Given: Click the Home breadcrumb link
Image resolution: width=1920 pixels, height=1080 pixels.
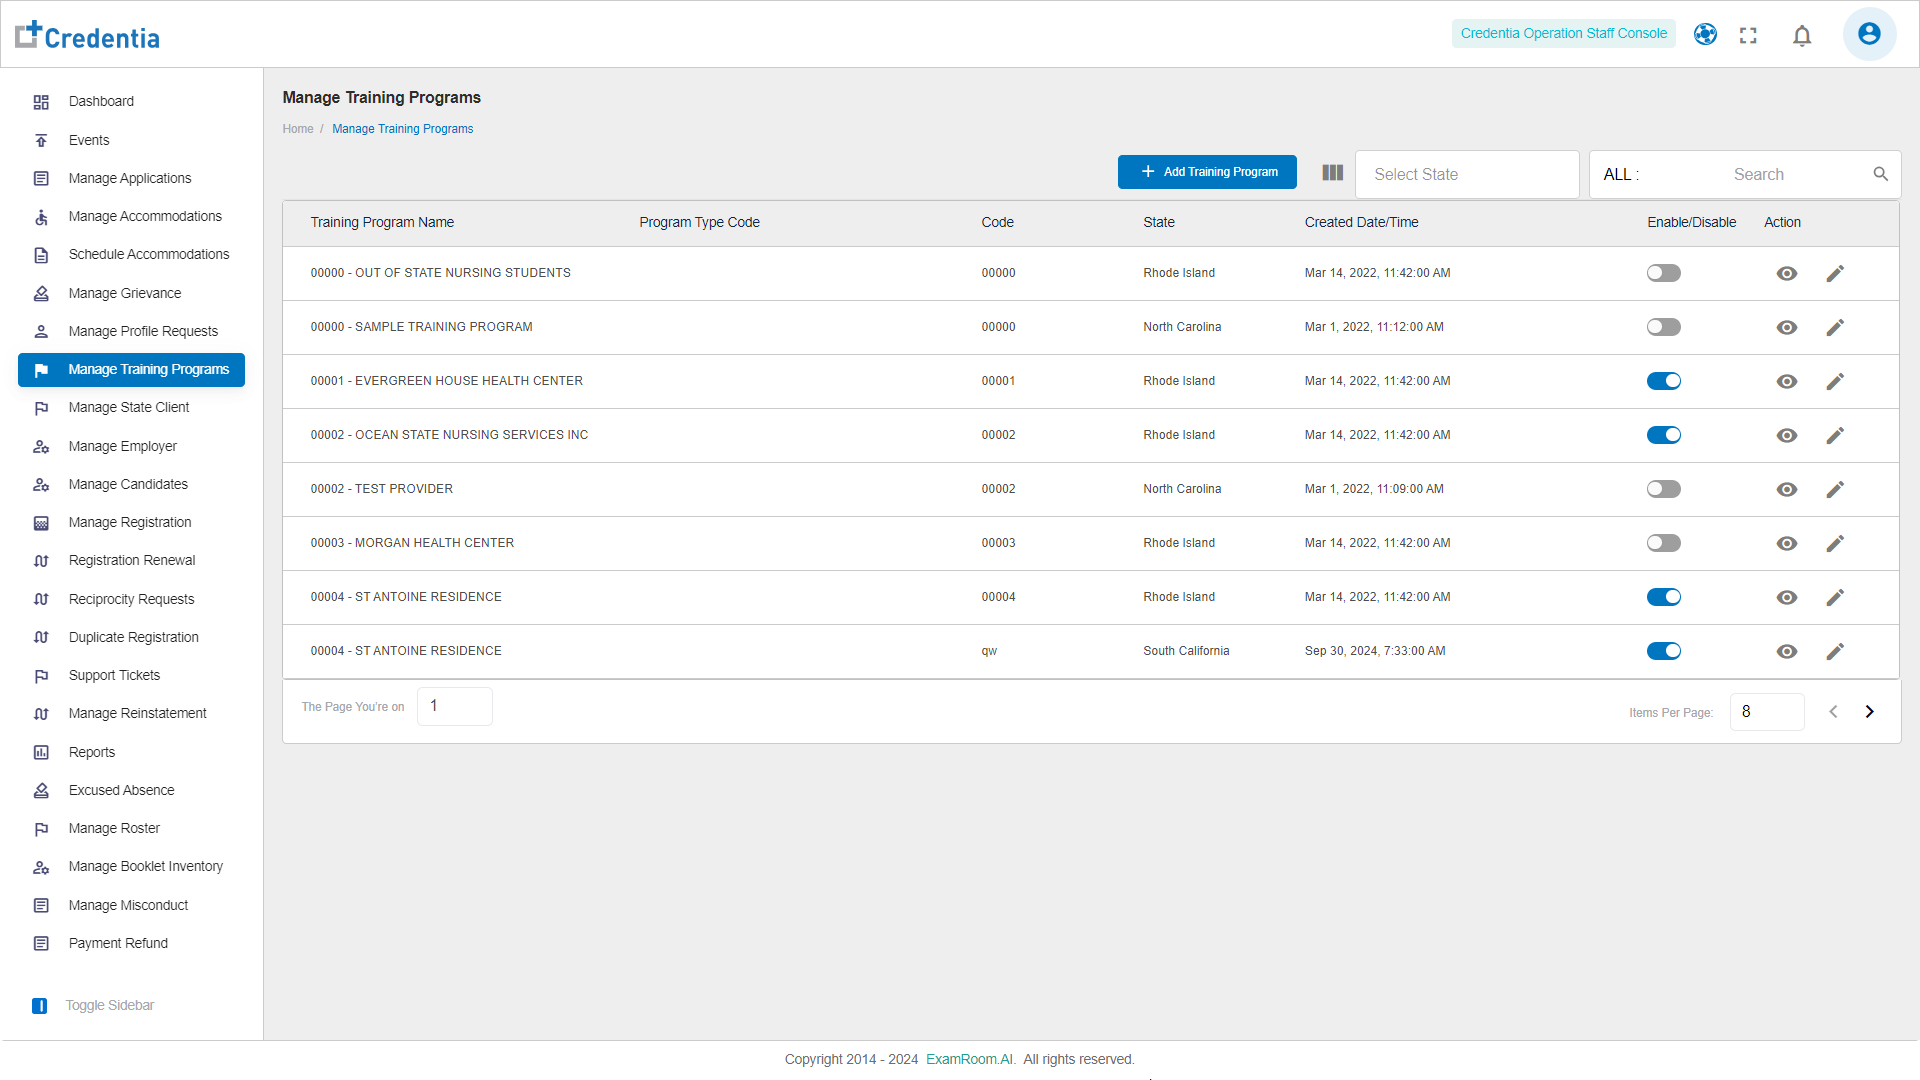Looking at the screenshot, I should tap(297, 129).
